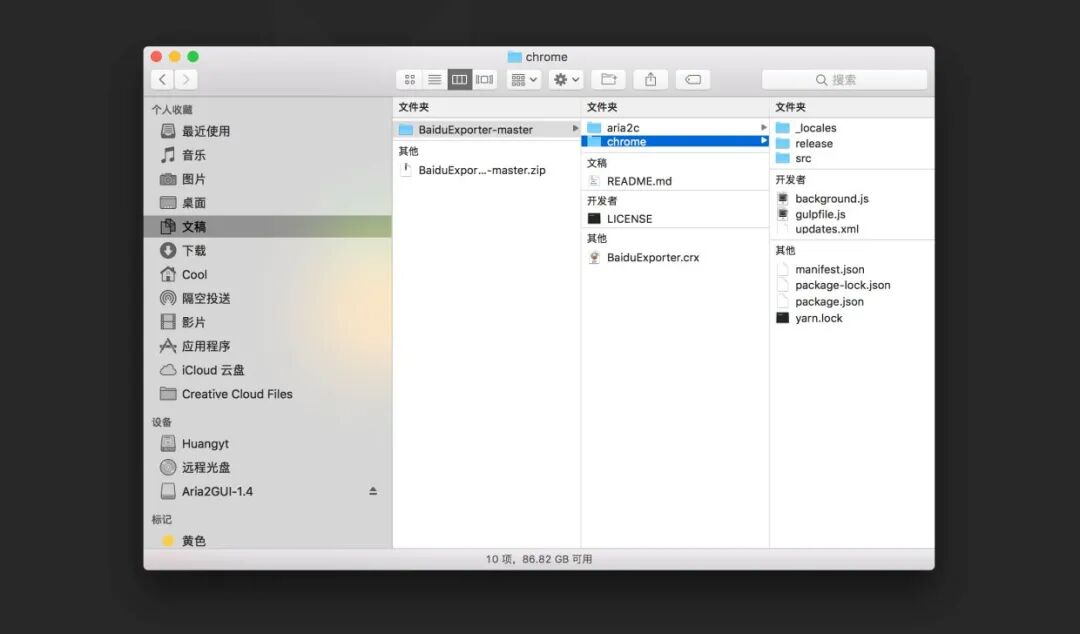Screen dimensions: 1080x634
Task: Switch Finder to icon view
Action: 409,79
